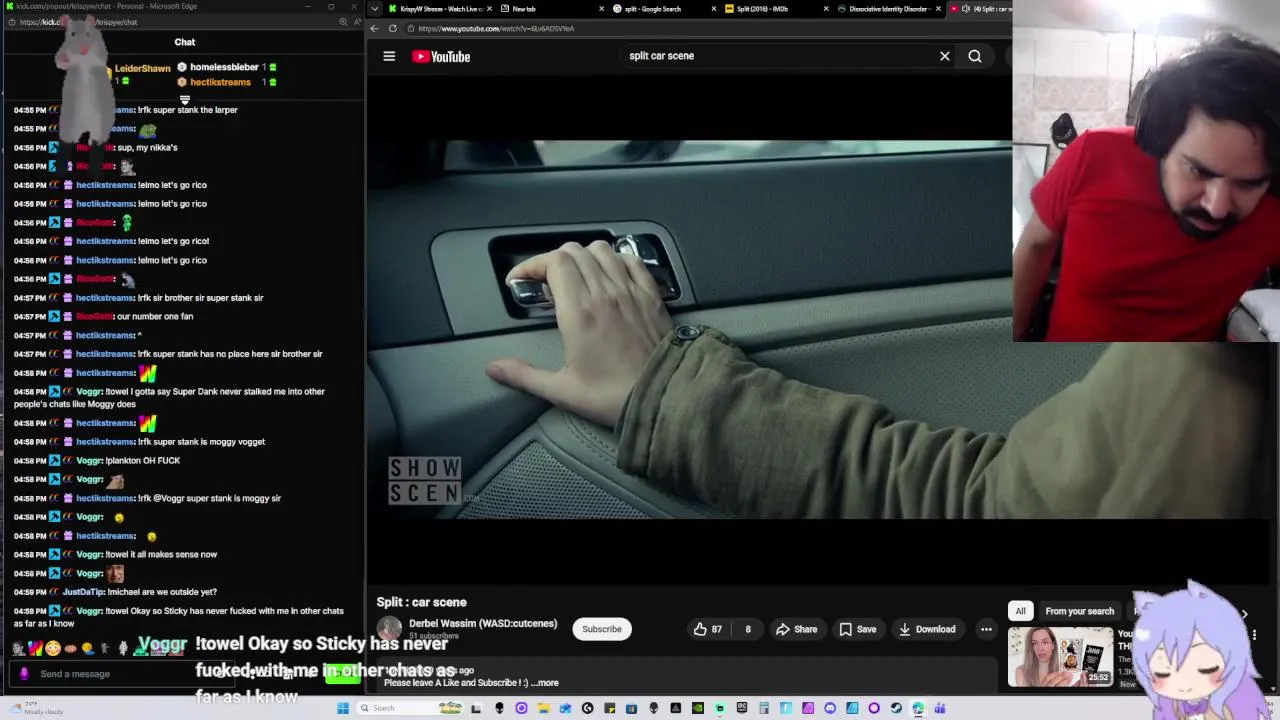1280x720 pixels.
Task: Close the New tab browser tab
Action: [x=601, y=8]
